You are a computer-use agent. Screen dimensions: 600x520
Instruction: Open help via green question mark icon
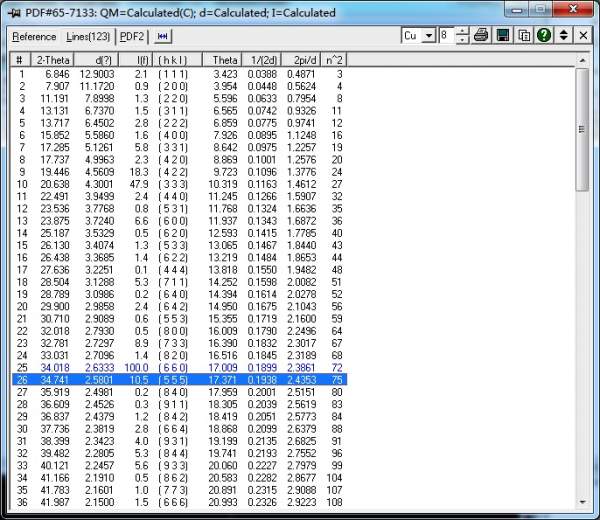point(544,36)
